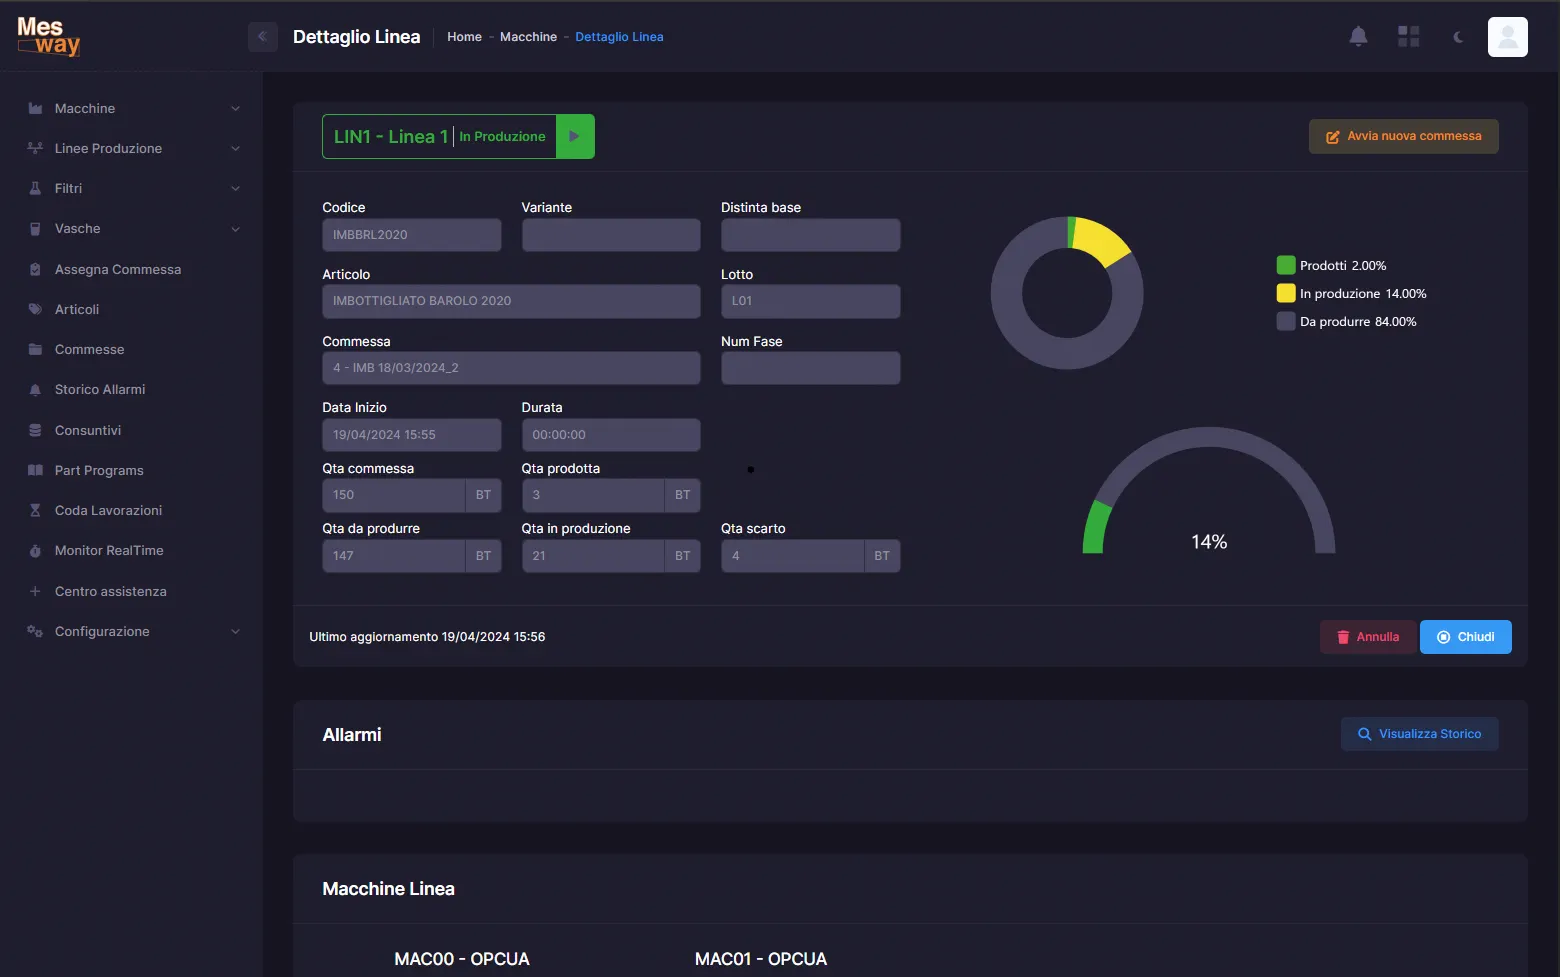Click the green Prodotti legend swatch
The width and height of the screenshot is (1560, 977).
click(x=1286, y=265)
